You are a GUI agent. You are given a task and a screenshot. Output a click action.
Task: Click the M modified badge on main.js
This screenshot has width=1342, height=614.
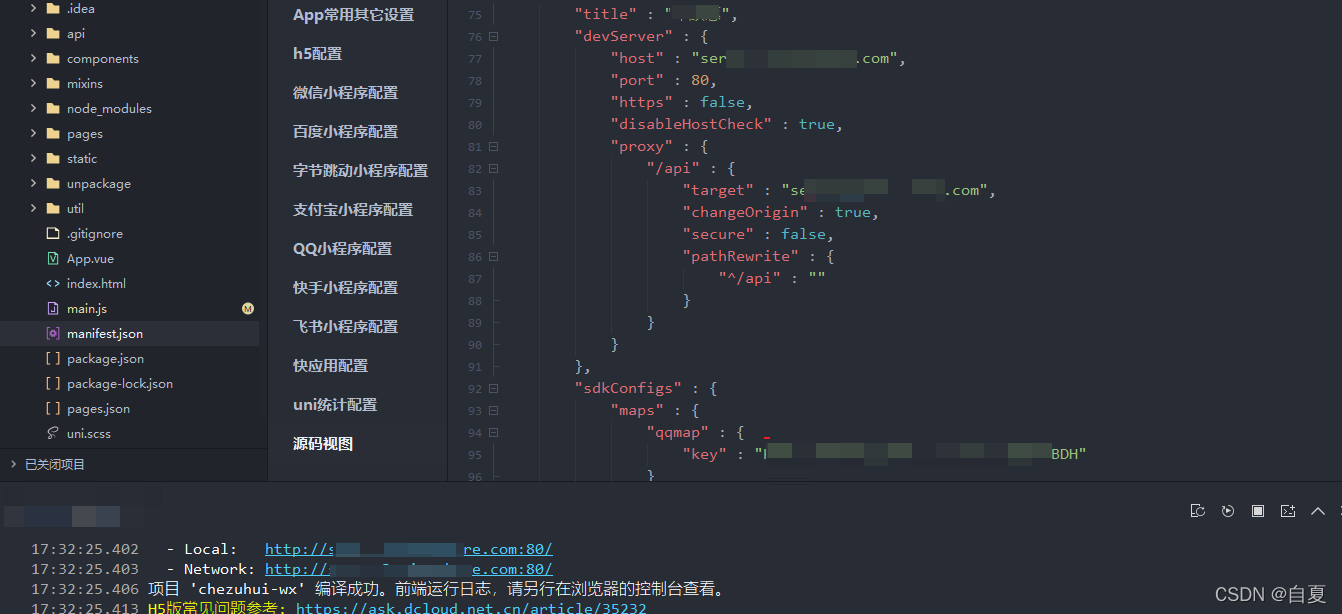pos(248,309)
